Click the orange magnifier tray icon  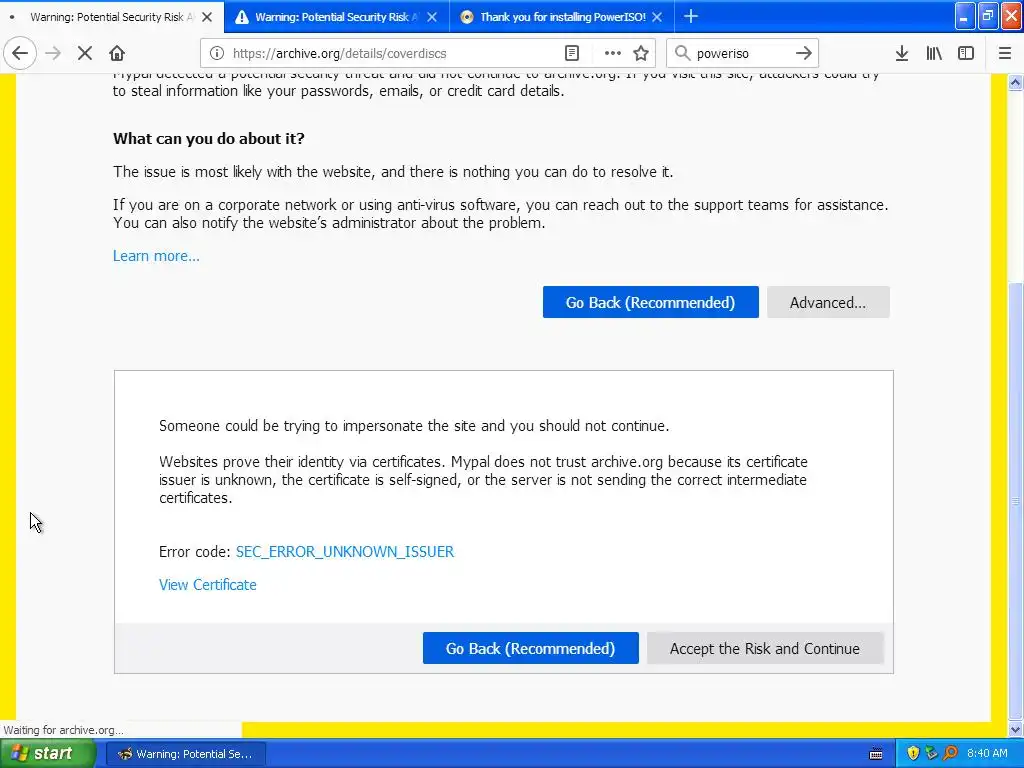[950, 754]
